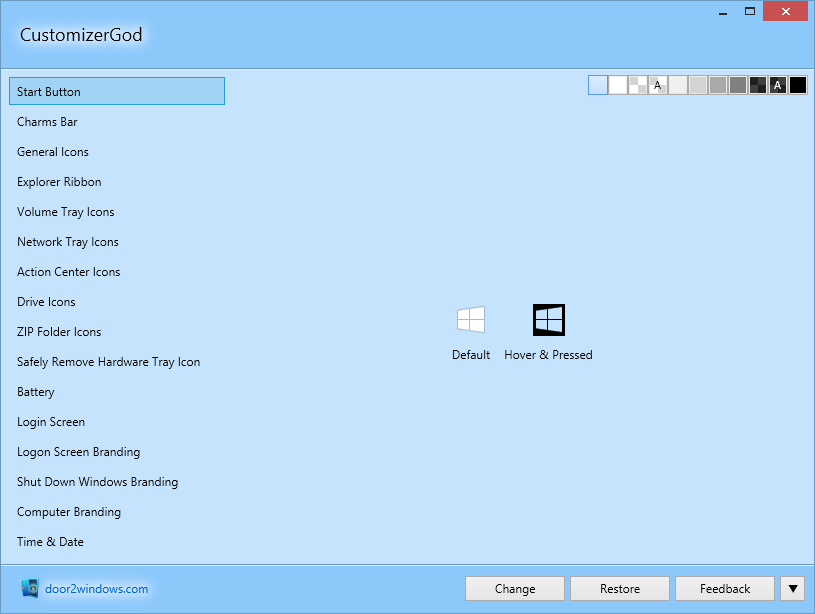Show Network Tray Icons category
This screenshot has width=815, height=614.
[x=117, y=242]
